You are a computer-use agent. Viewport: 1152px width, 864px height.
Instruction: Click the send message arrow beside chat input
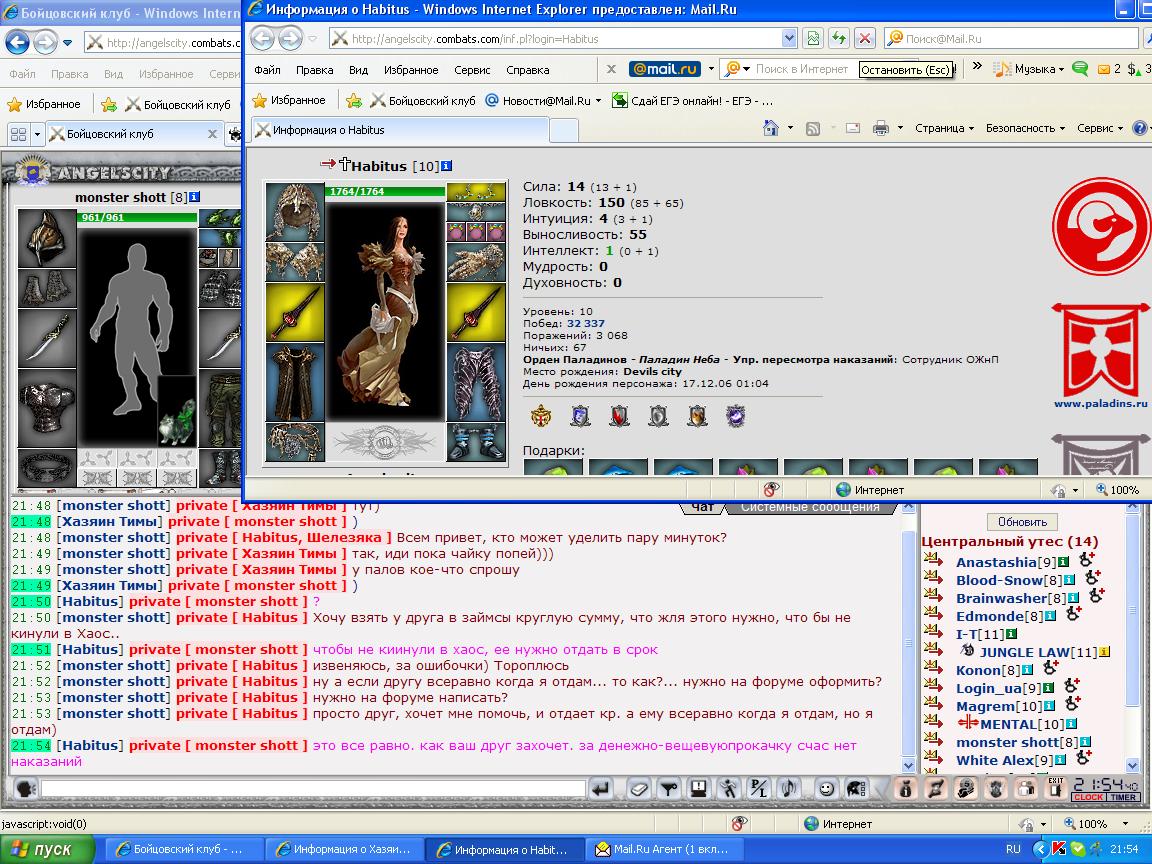point(602,789)
